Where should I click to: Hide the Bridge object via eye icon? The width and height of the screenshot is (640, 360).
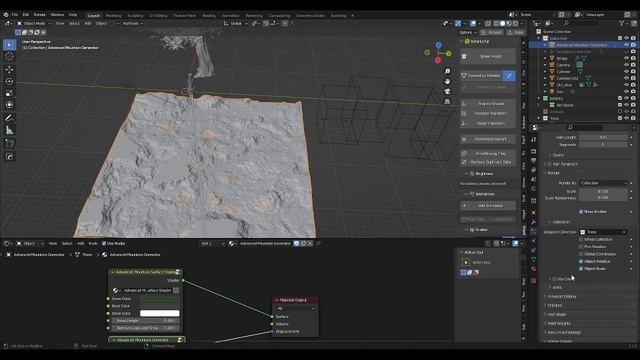tap(627, 58)
